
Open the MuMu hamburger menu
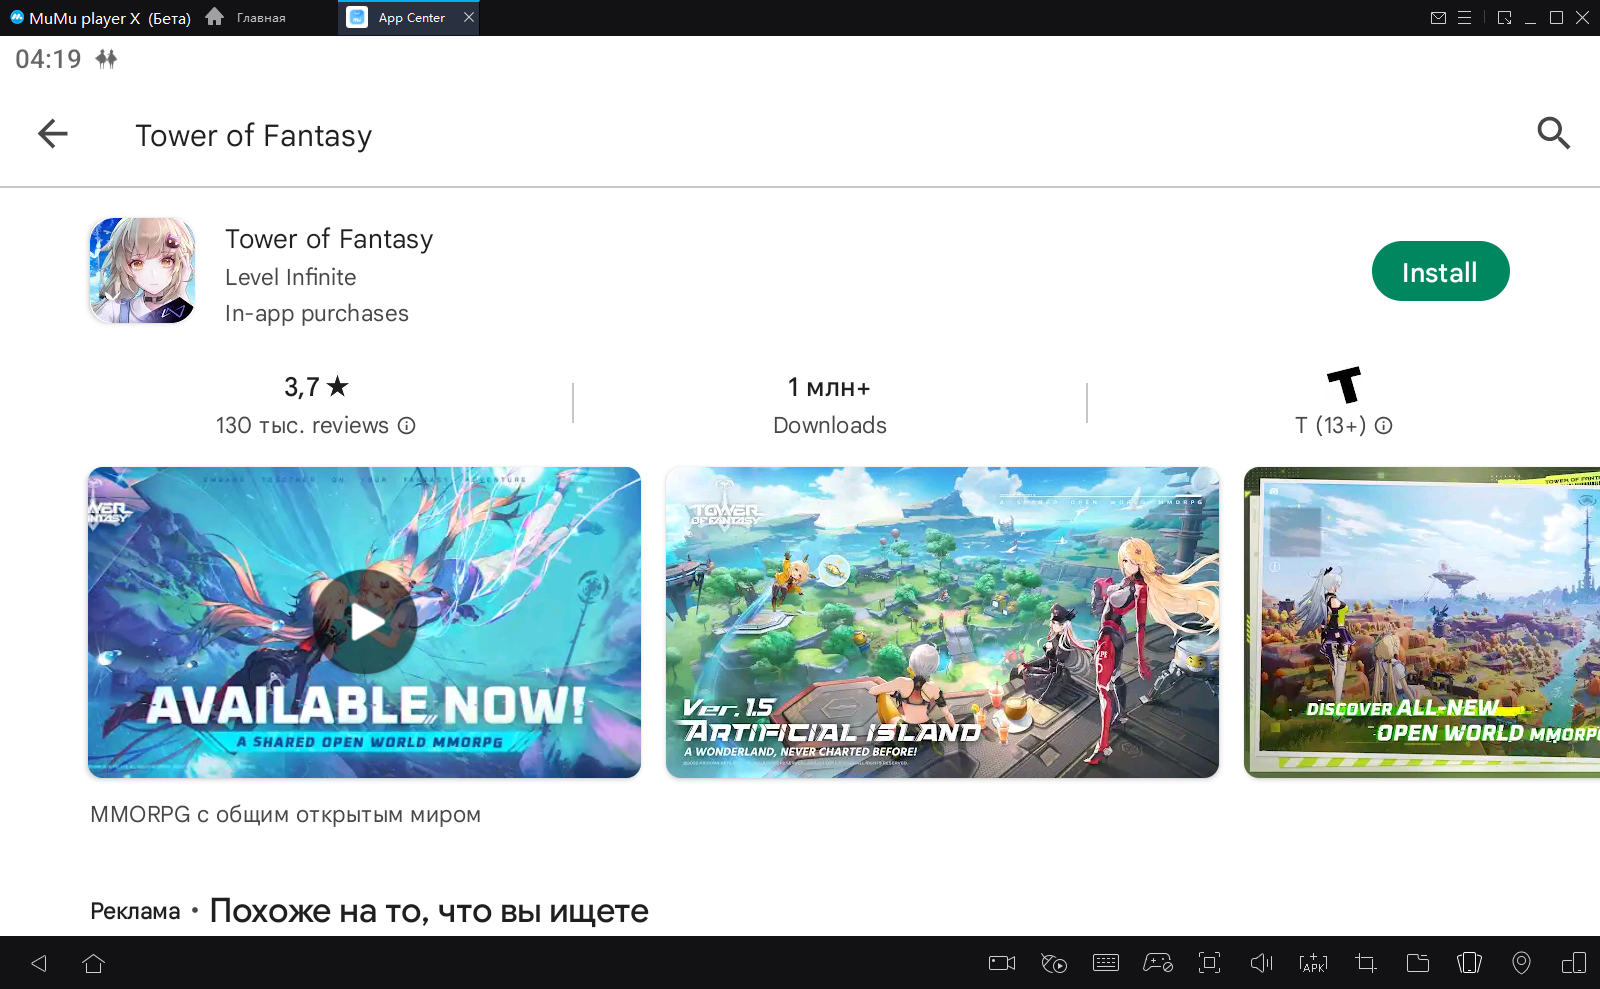(1464, 18)
